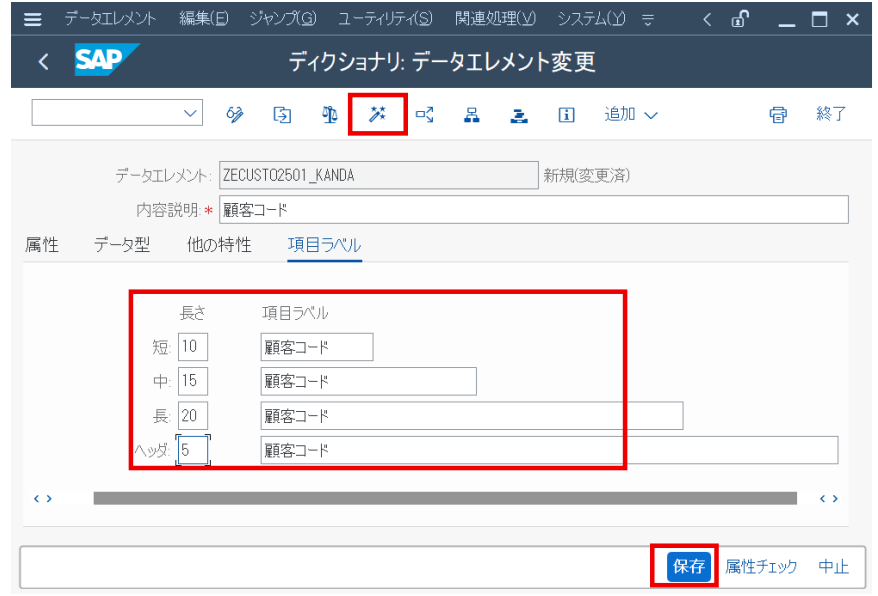Click the left chevron in title bar
This screenshot has height=596, width=878.
[707, 20]
